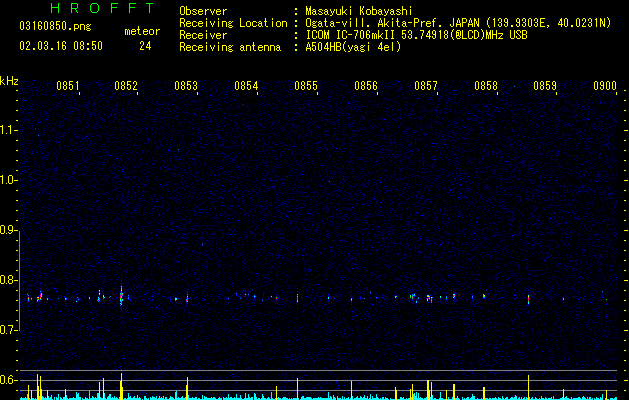
Task: Click the 0.9 kHz axis value
Action: 9,230
